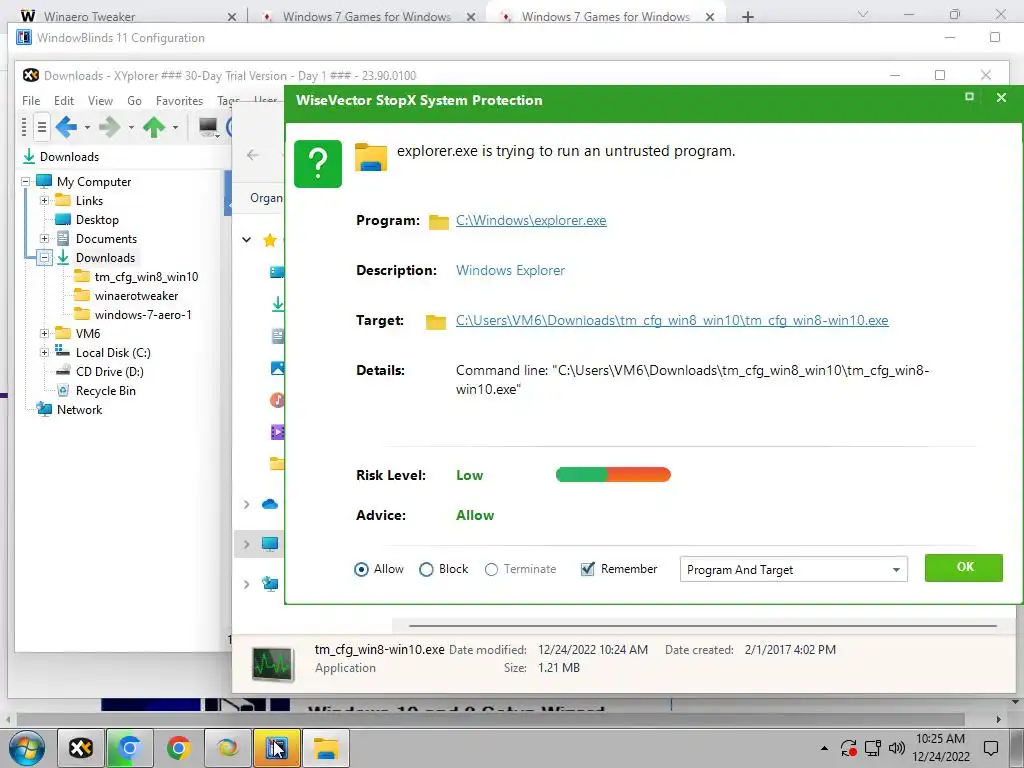Show hidden tray icons arrow
The height and width of the screenshot is (768, 1024).
pyautogui.click(x=824, y=748)
